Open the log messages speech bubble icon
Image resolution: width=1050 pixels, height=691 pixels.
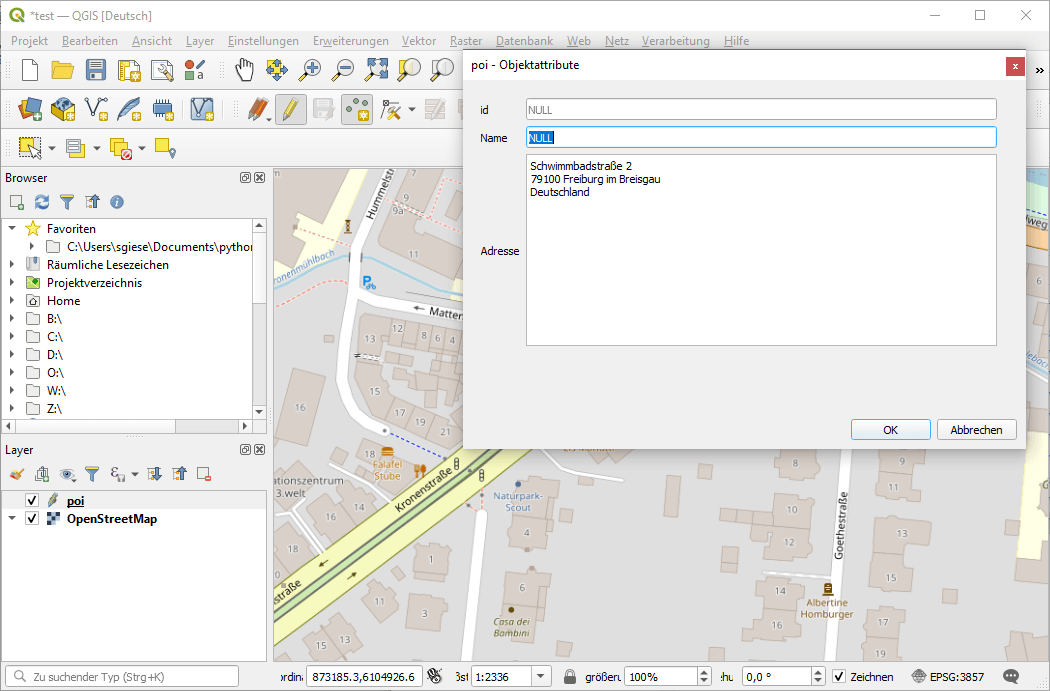1011,677
